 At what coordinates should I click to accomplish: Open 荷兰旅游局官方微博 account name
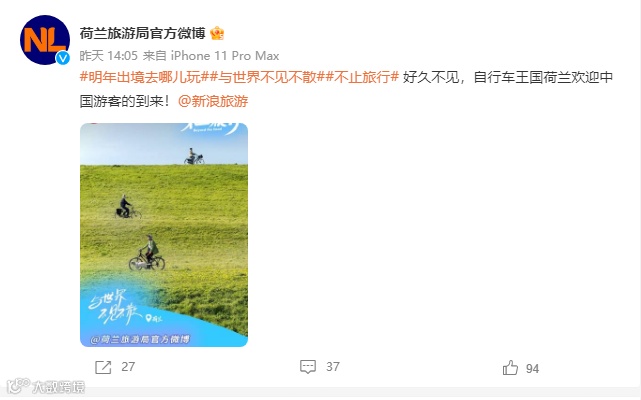tap(142, 33)
